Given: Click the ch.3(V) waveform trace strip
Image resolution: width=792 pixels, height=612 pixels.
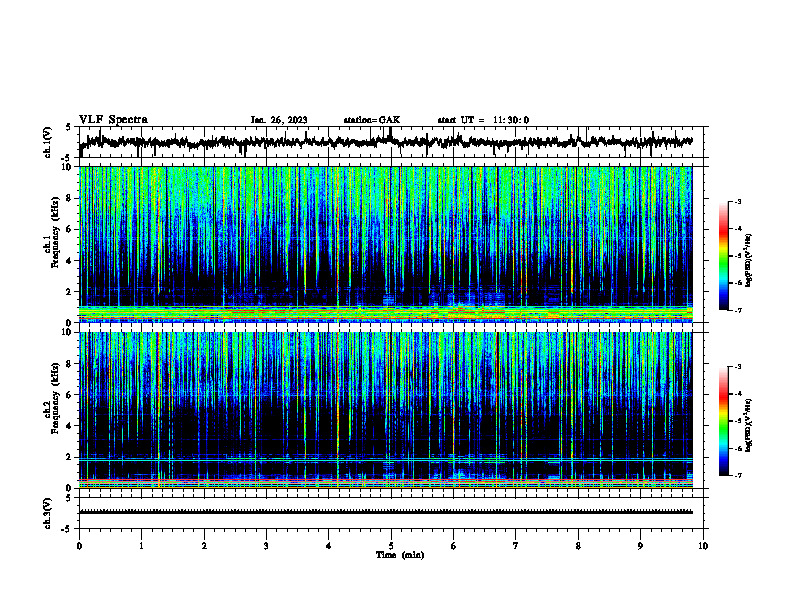Looking at the screenshot, I should tap(391, 513).
